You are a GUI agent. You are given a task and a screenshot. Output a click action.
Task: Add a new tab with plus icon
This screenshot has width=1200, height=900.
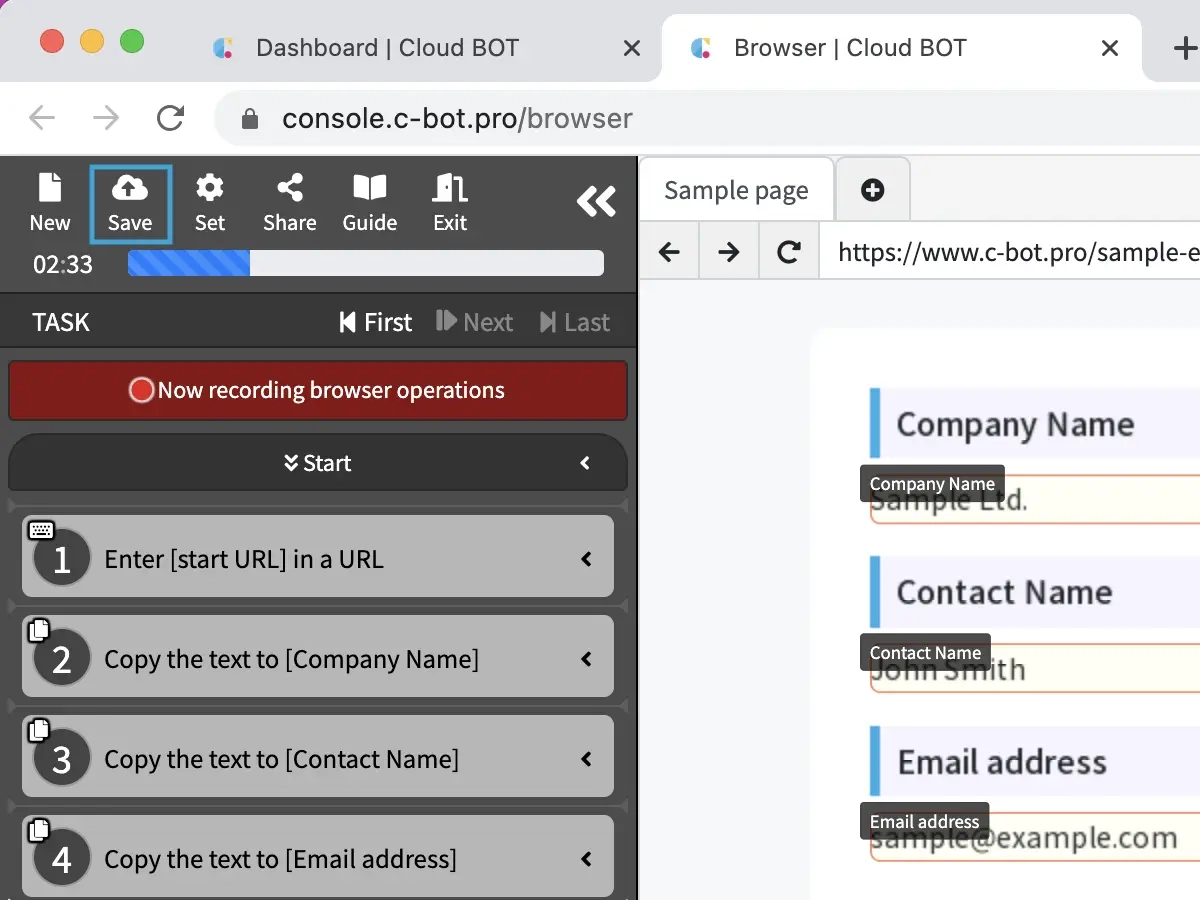pos(872,190)
